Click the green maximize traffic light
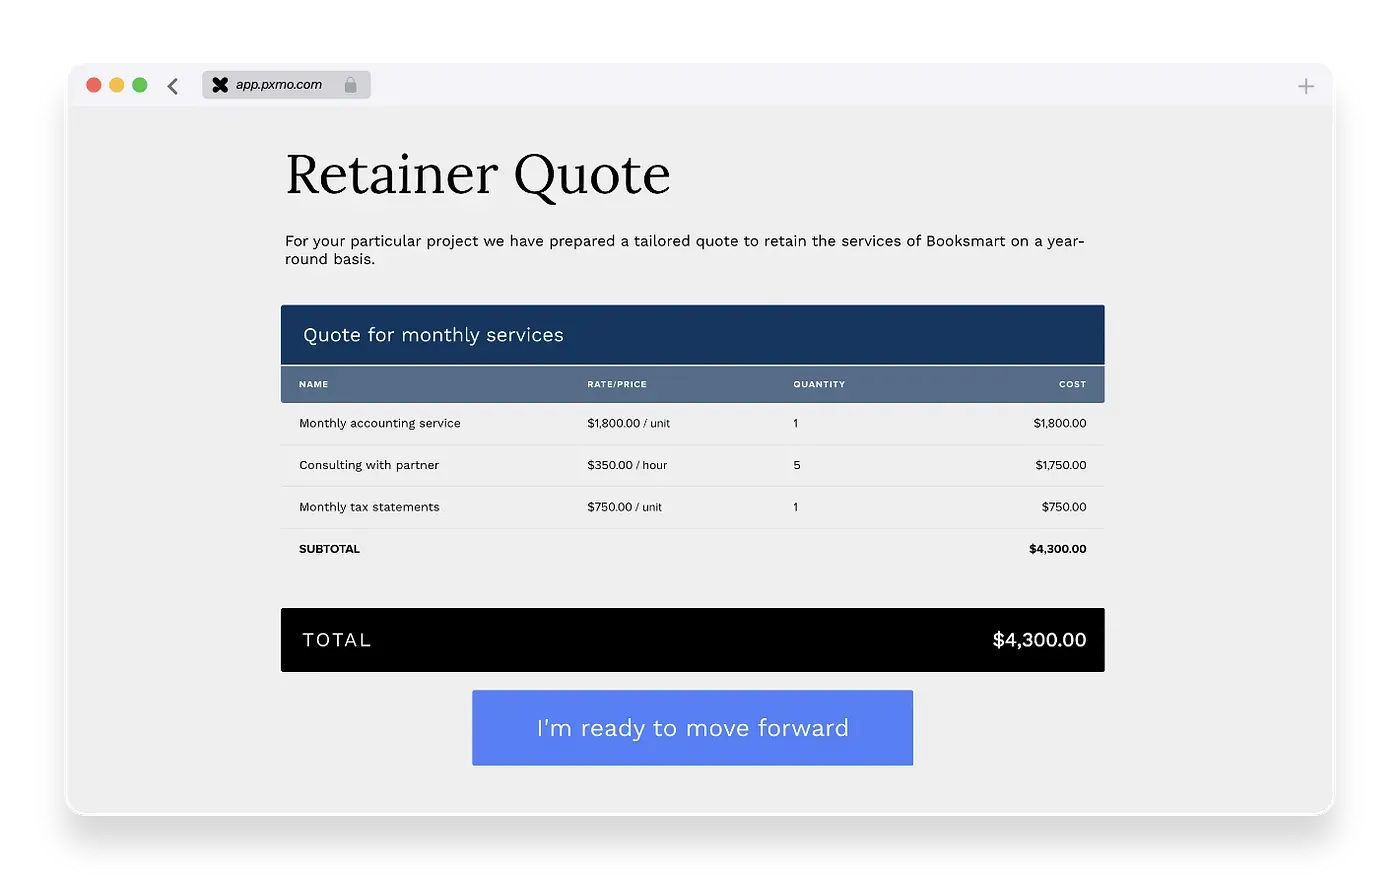The width and height of the screenshot is (1400, 876). 140,85
